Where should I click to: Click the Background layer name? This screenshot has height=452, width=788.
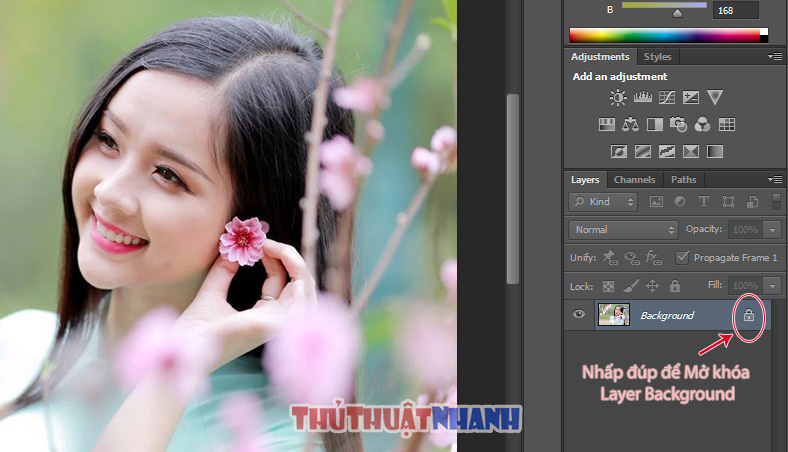click(x=667, y=315)
